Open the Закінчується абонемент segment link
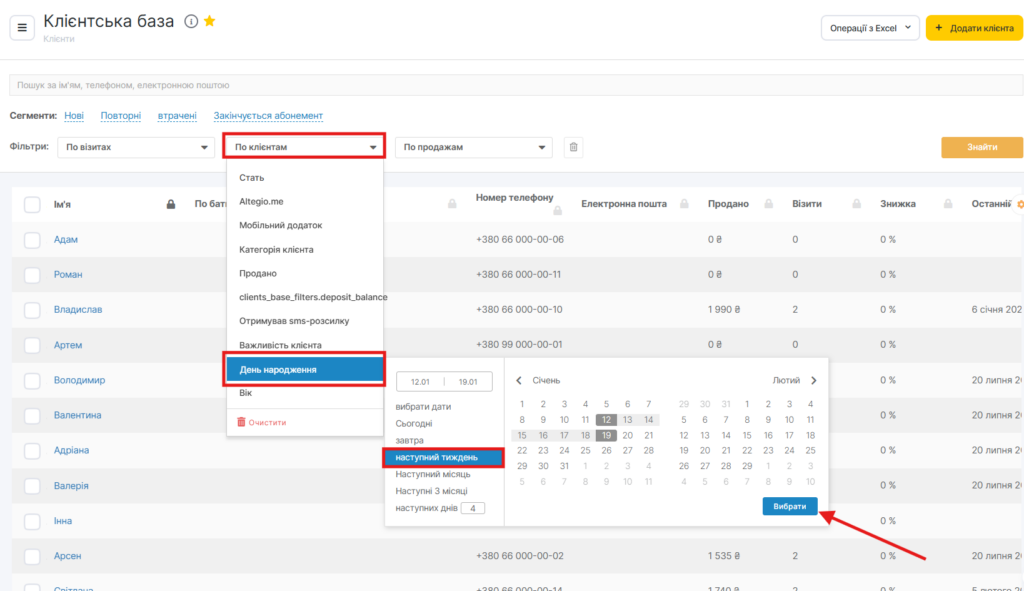This screenshot has height=591, width=1024. click(x=268, y=116)
